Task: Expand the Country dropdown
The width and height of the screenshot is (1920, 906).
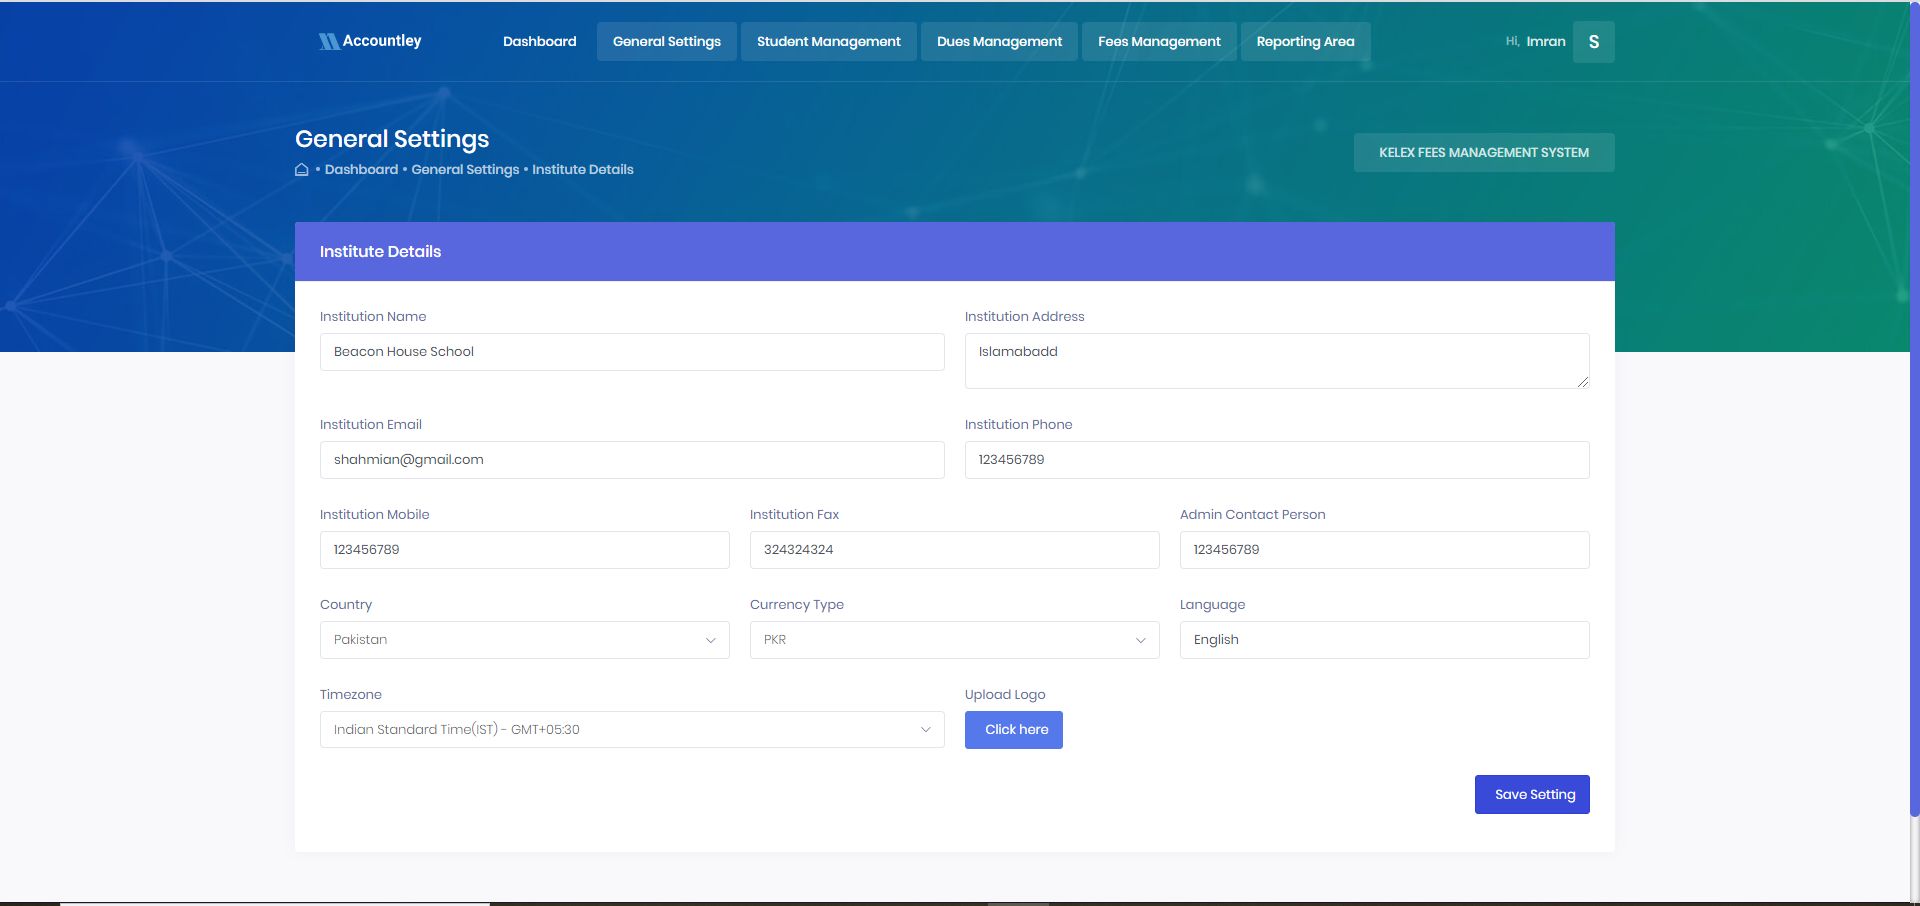Action: (524, 640)
